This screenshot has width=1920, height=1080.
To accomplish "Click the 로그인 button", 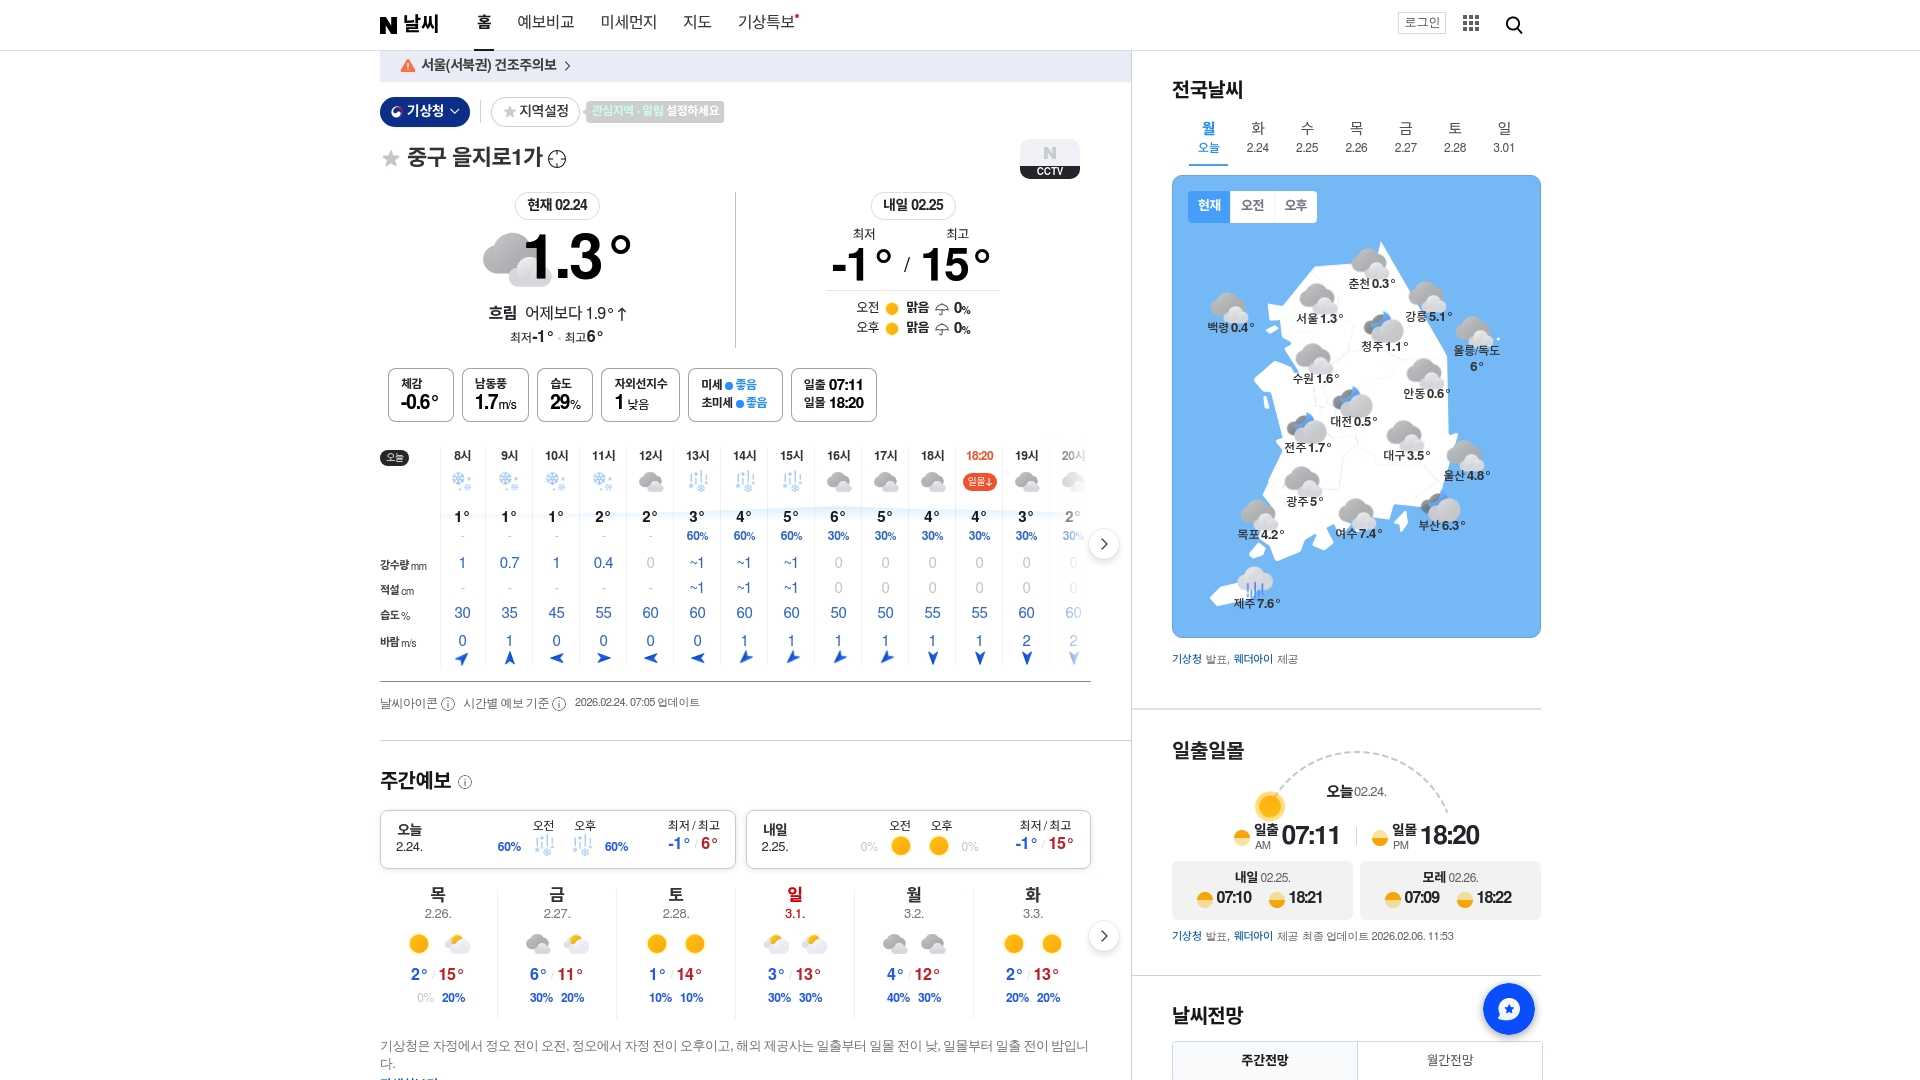I will click(x=1421, y=22).
